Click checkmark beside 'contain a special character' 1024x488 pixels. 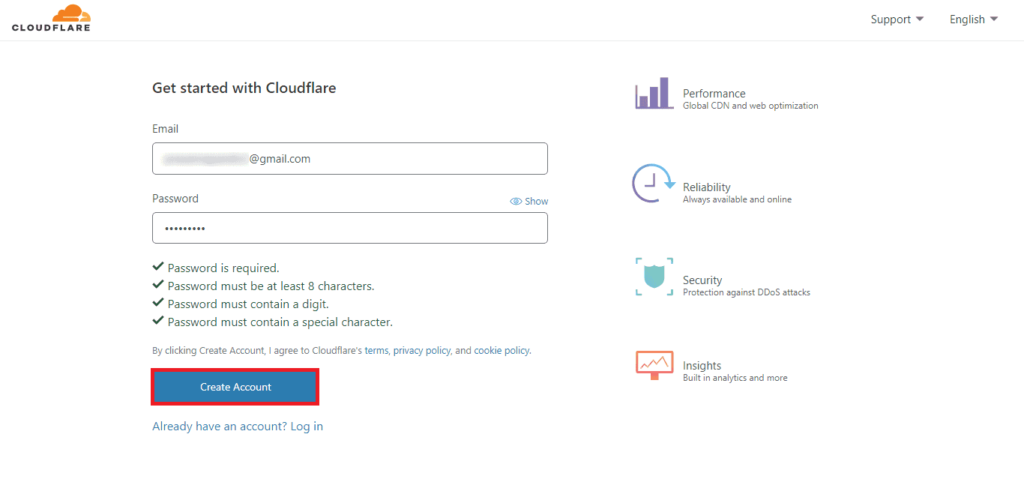[157, 321]
